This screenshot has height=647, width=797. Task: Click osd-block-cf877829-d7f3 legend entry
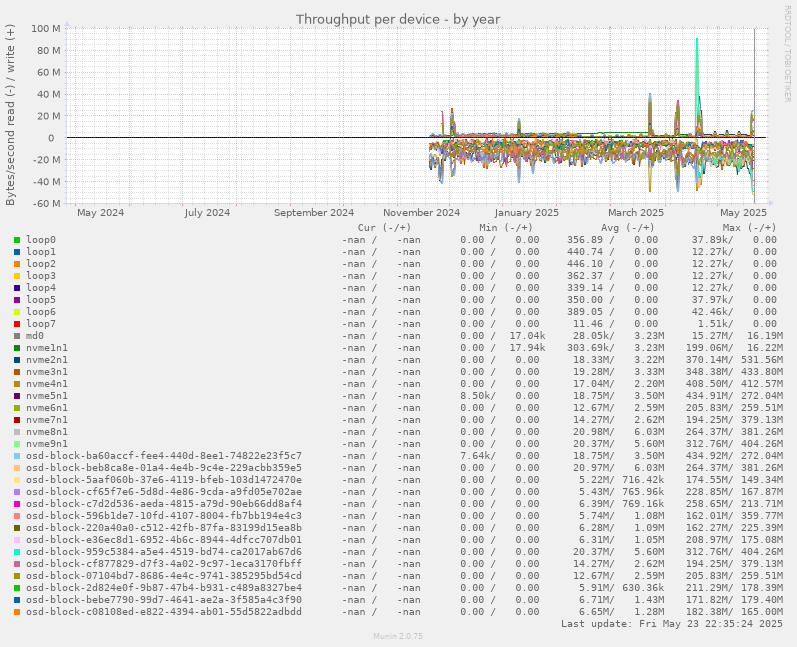point(164,564)
